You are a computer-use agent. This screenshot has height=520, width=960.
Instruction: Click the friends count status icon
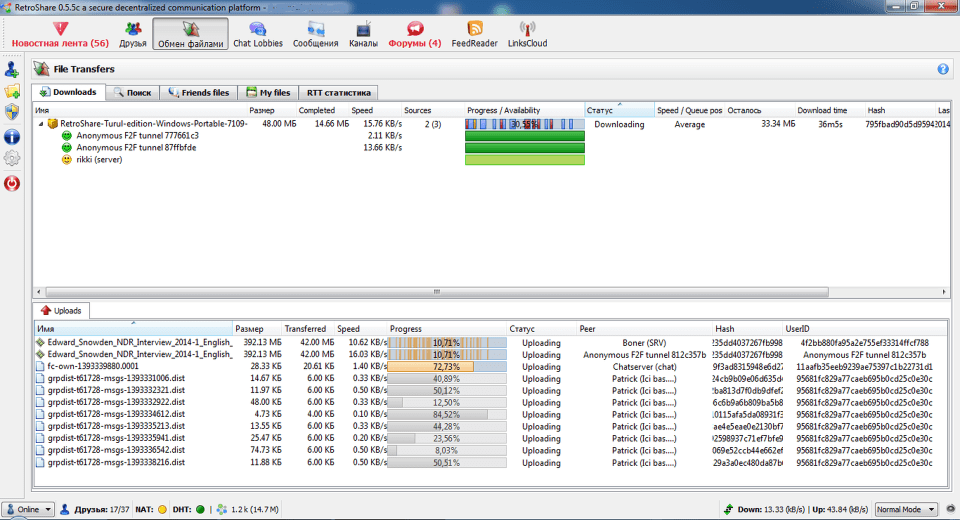click(65, 510)
